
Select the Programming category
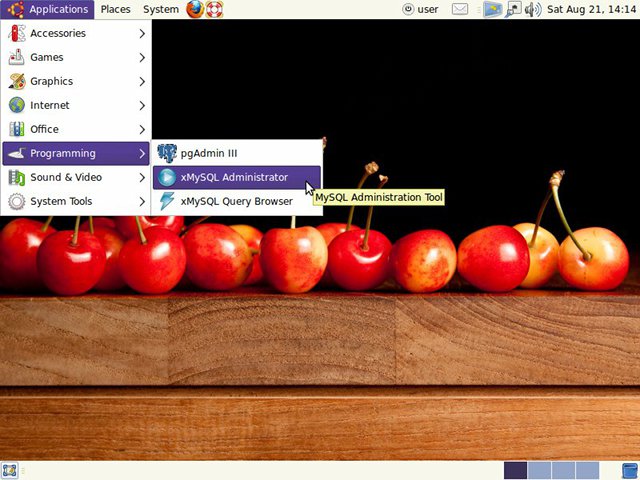(x=76, y=153)
